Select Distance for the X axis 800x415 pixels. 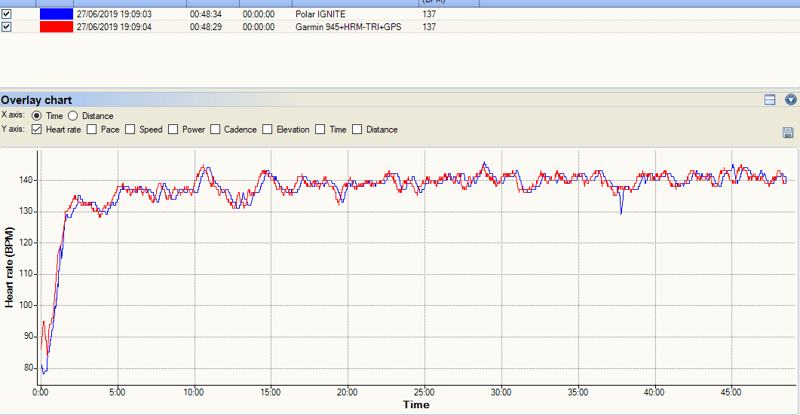[73, 116]
